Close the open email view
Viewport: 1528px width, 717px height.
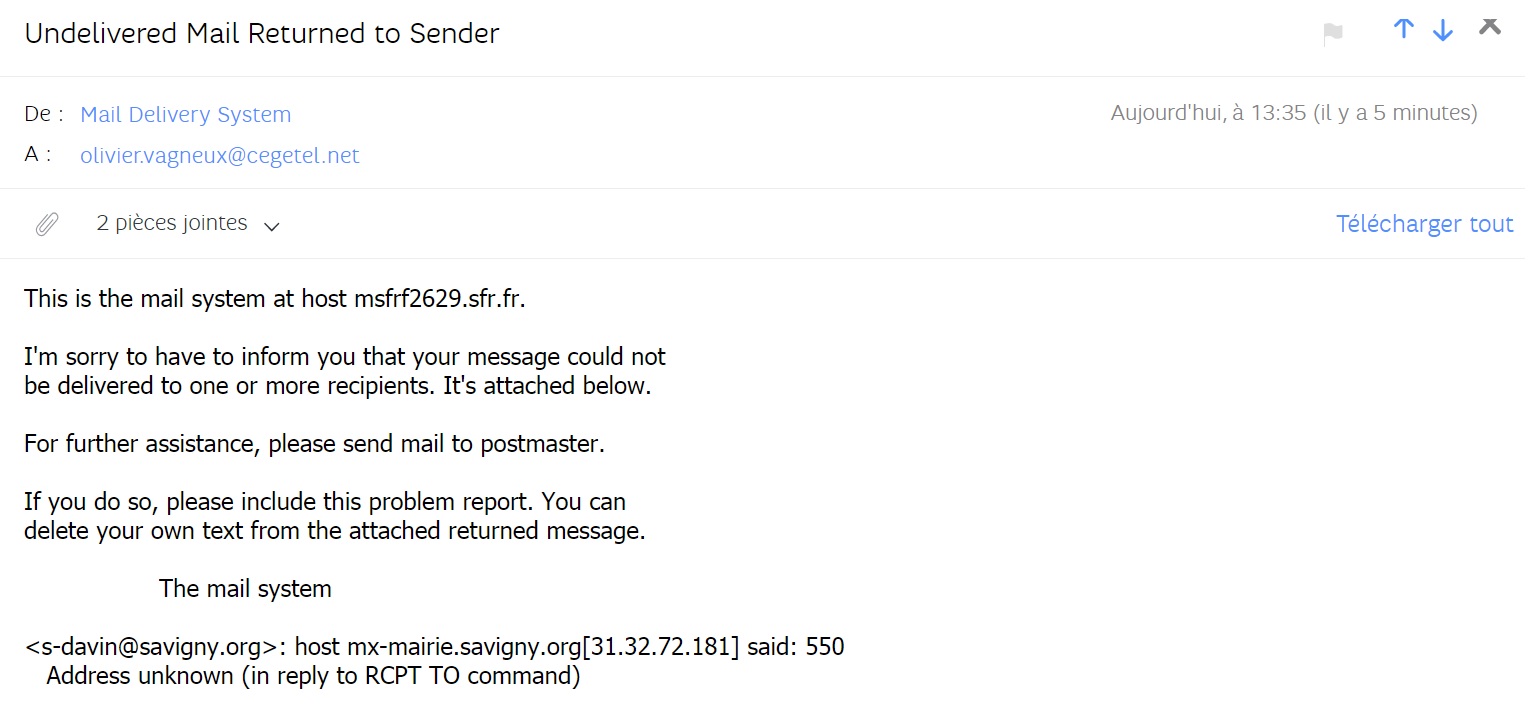(1490, 27)
